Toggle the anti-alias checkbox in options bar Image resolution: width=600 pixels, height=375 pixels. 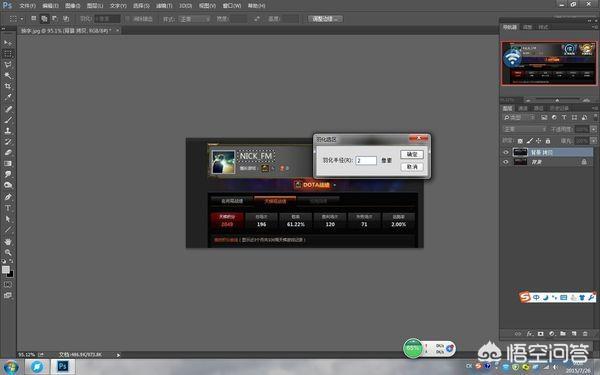(128, 19)
